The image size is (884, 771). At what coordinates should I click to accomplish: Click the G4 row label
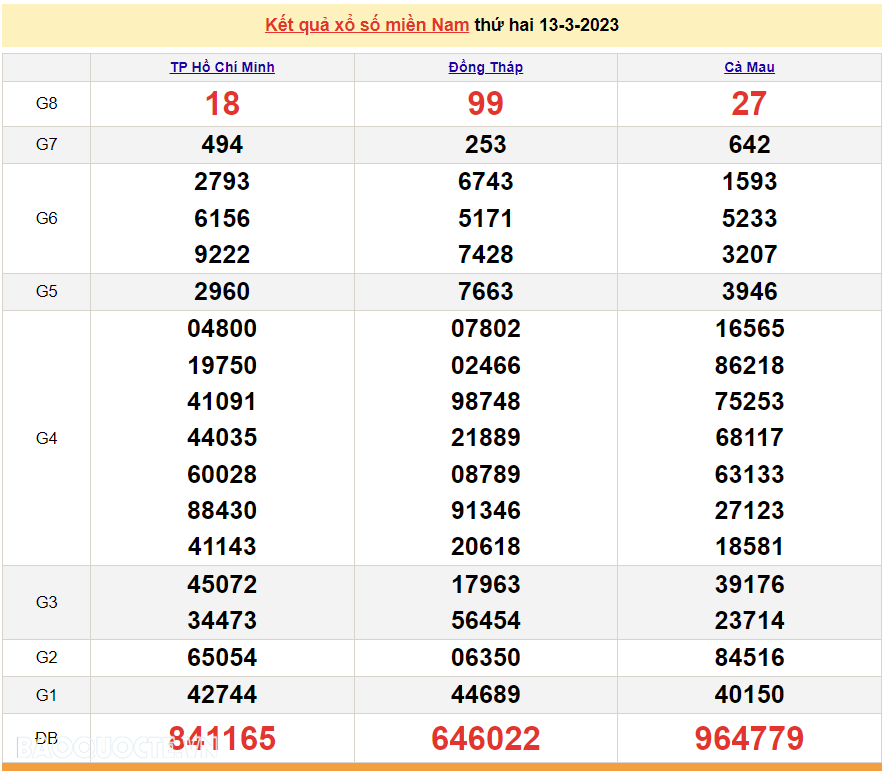pyautogui.click(x=46, y=438)
